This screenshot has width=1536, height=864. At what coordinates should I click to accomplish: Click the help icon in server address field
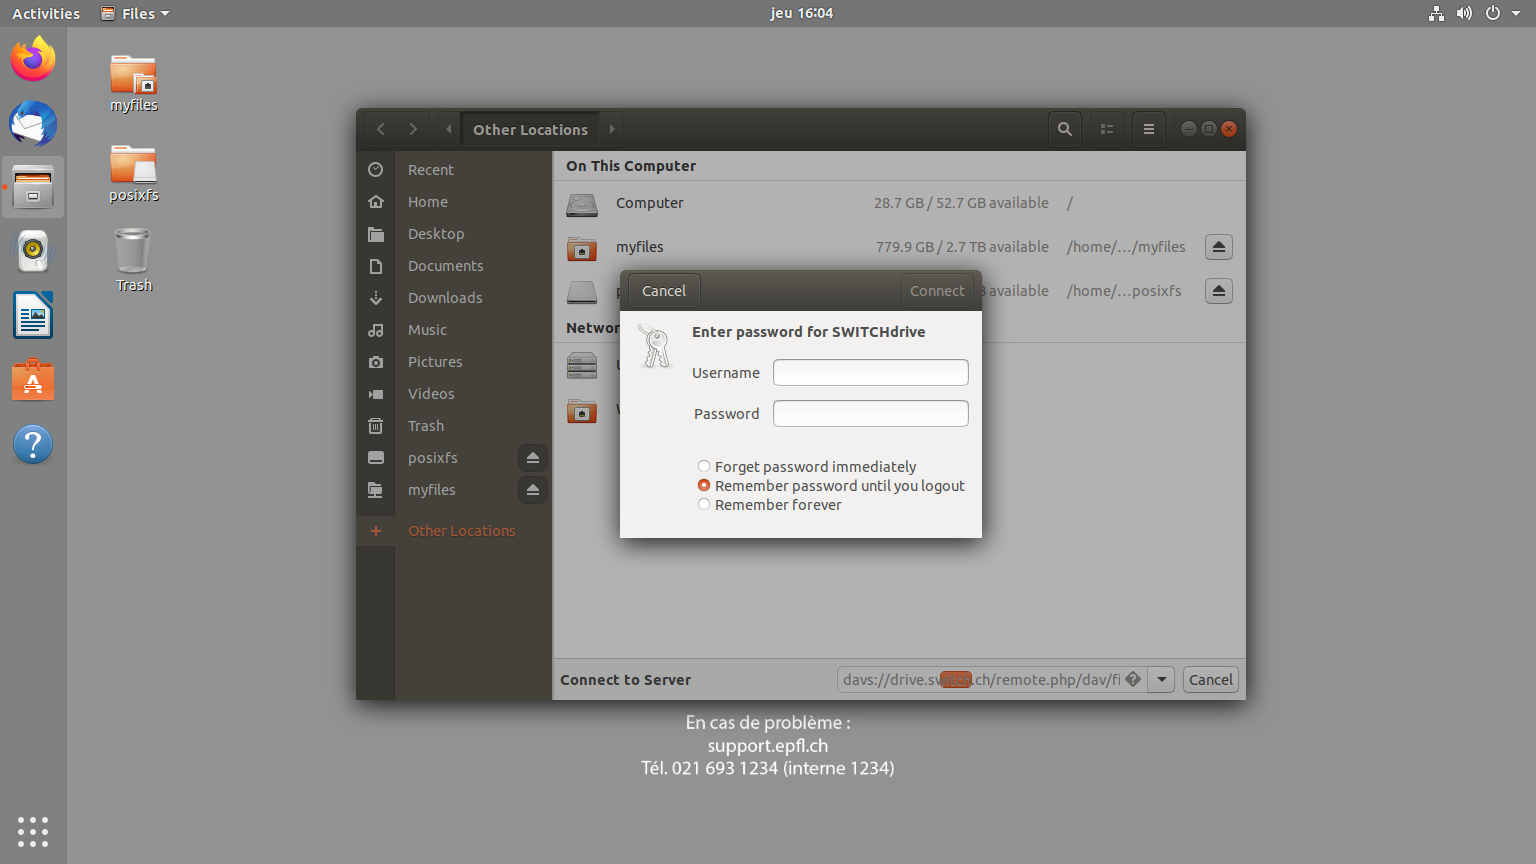point(1133,679)
